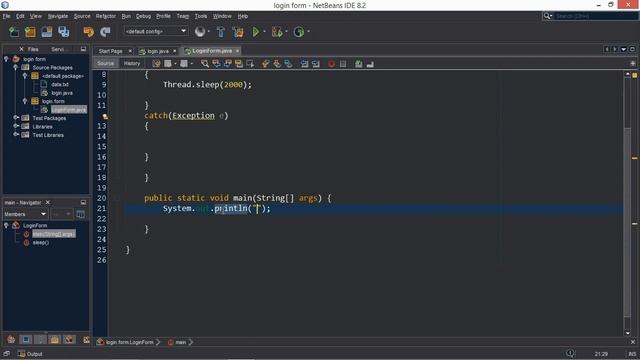Collapse the login.form package node
The width and height of the screenshot is (640, 360).
point(25,101)
